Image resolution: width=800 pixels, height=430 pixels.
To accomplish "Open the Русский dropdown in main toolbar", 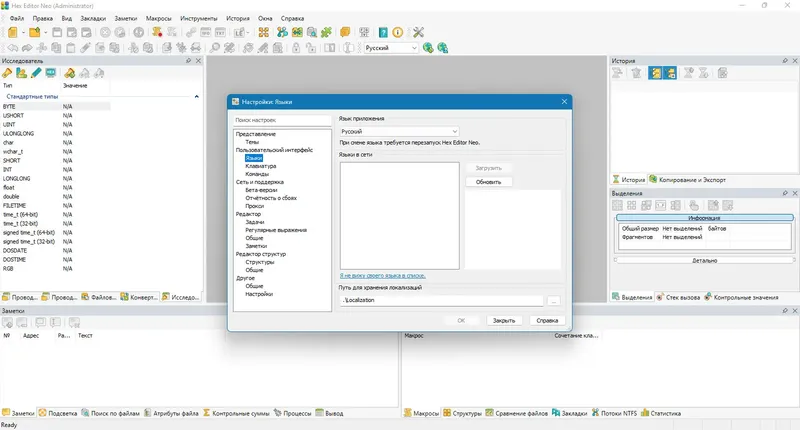I will pyautogui.click(x=414, y=48).
